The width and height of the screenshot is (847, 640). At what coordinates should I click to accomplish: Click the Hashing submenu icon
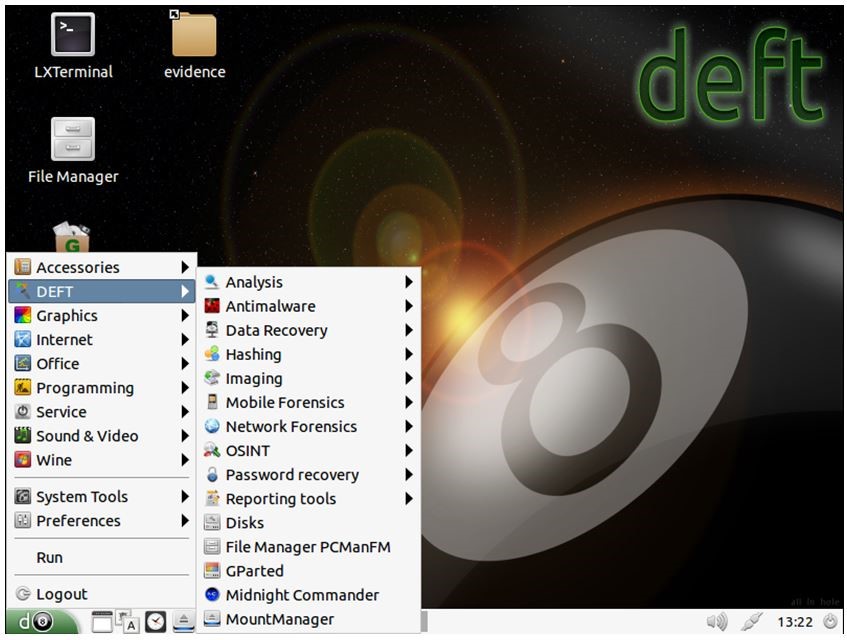click(212, 354)
